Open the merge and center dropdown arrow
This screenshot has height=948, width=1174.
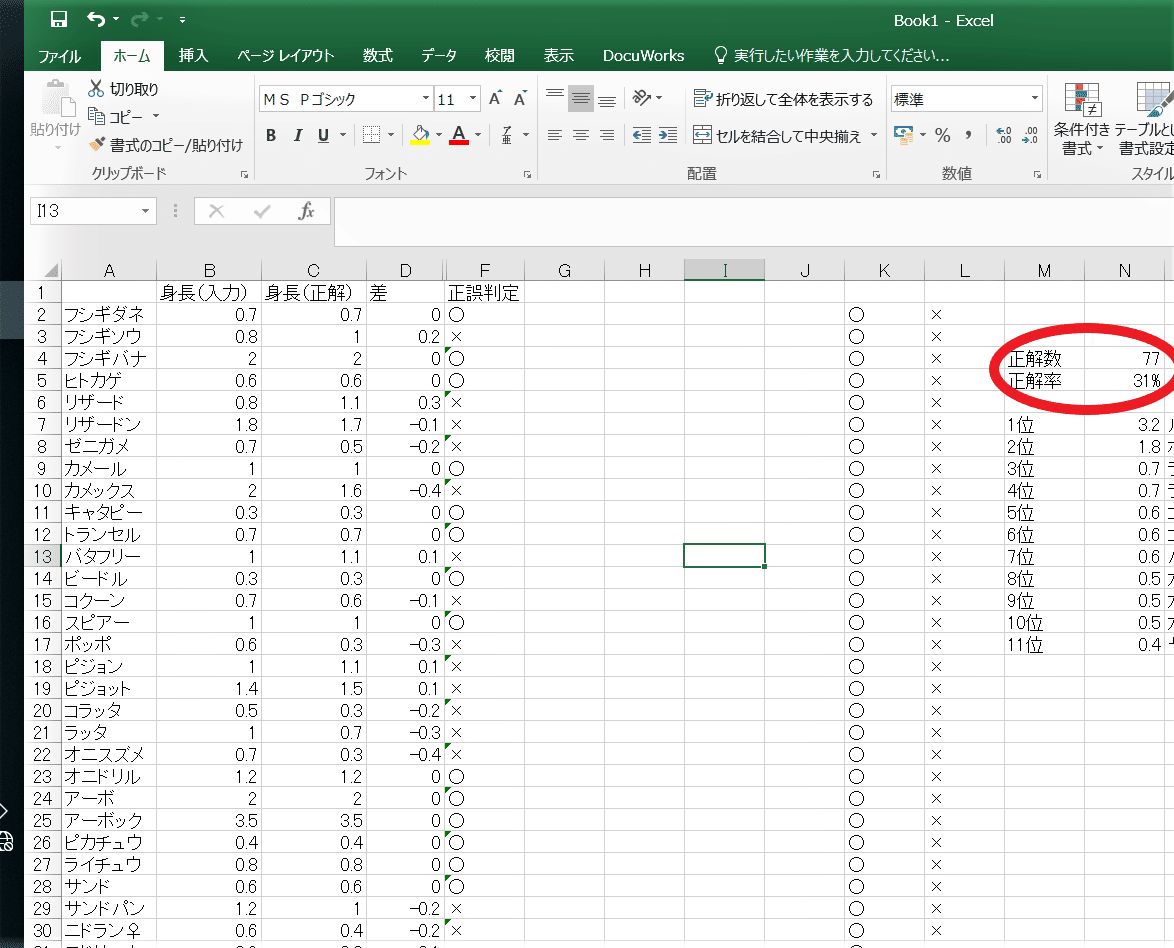coord(873,136)
